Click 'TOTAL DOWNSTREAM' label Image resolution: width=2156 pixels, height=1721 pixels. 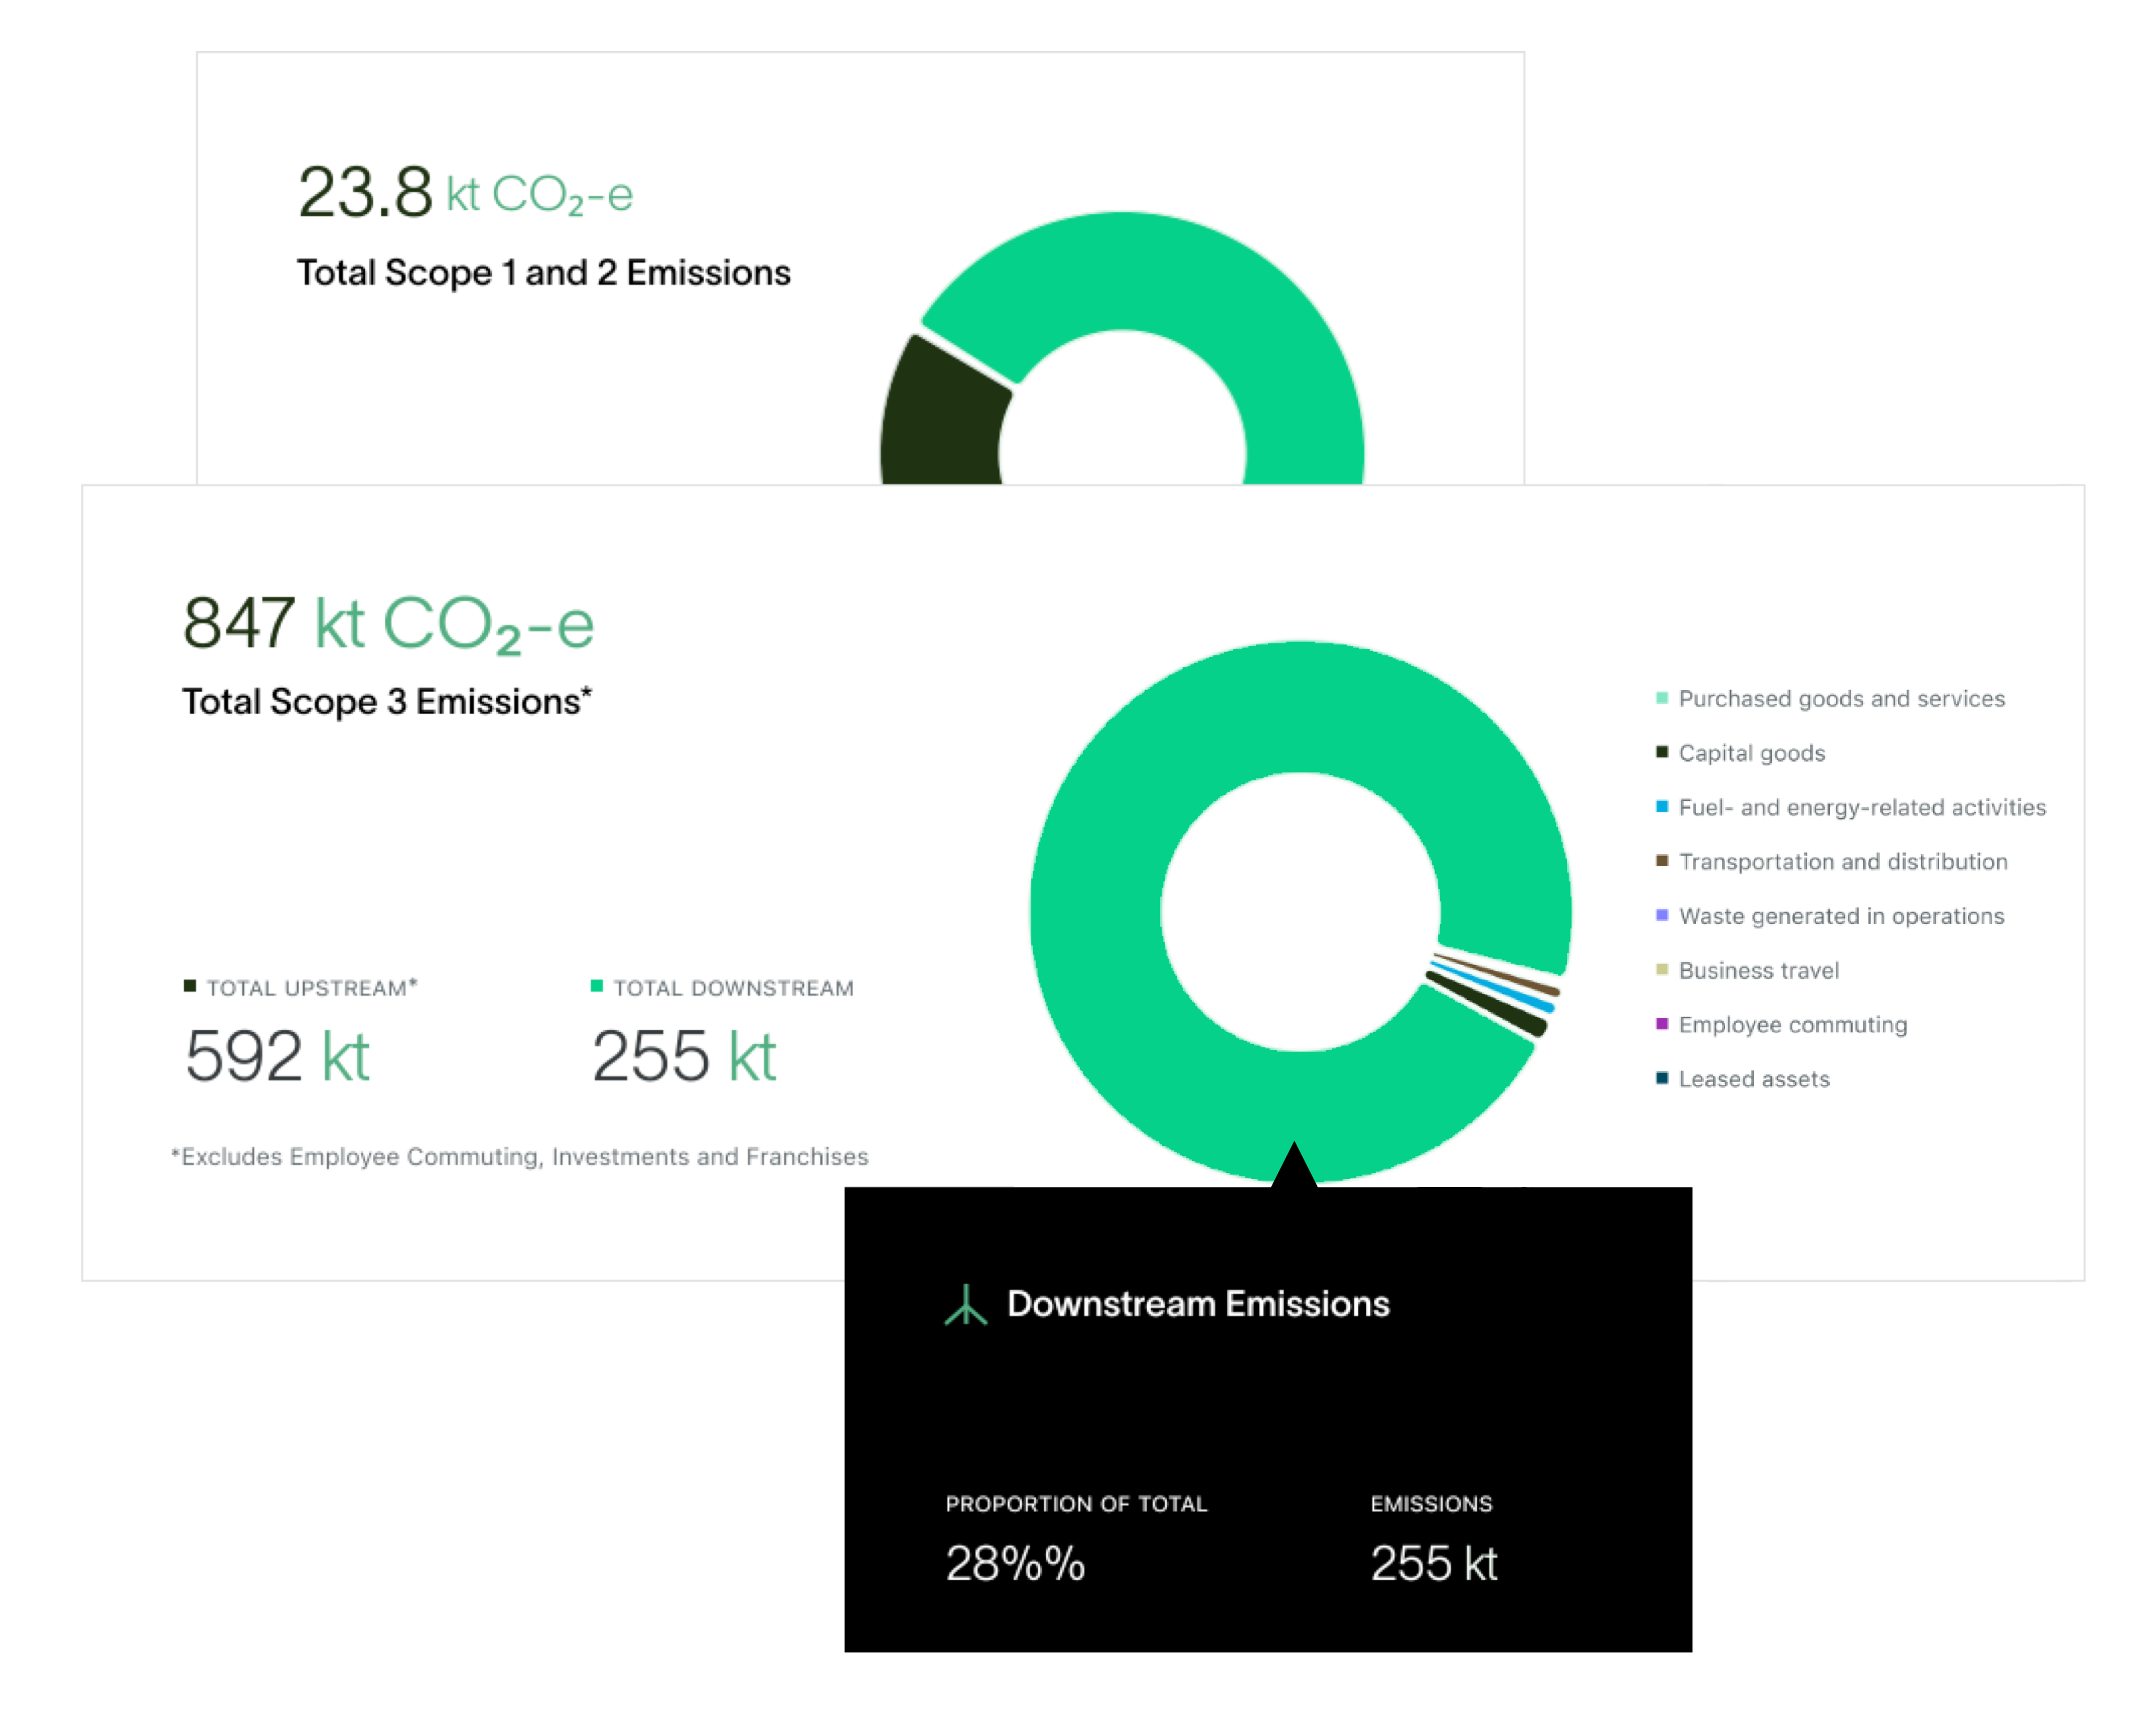pos(733,988)
